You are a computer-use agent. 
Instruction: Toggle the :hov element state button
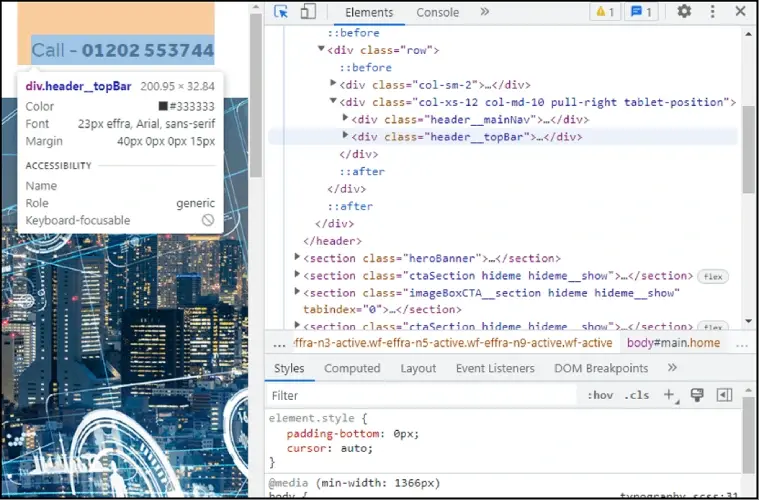[x=600, y=395]
